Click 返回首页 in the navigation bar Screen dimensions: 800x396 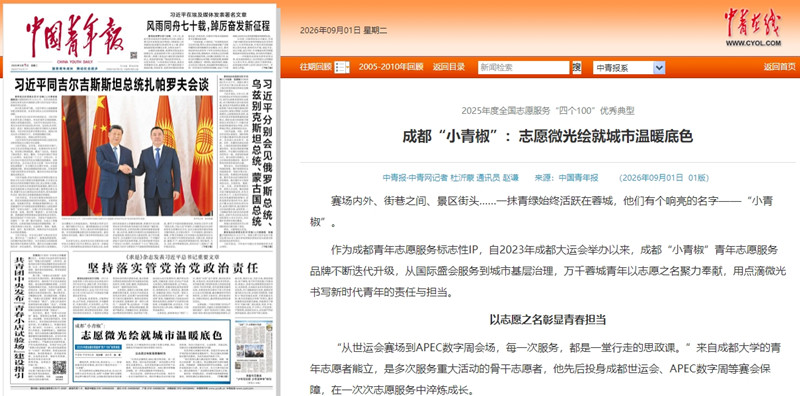780,67
